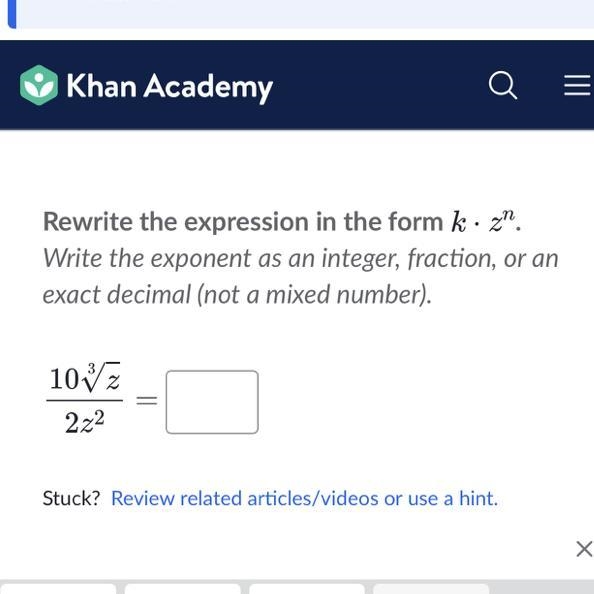Click the blue accent bar at top

pyautogui.click(x=12, y=14)
